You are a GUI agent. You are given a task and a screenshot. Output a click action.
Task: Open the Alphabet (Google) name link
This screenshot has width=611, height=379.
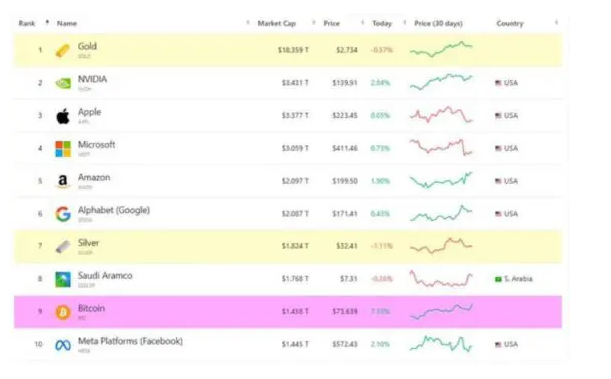click(114, 210)
